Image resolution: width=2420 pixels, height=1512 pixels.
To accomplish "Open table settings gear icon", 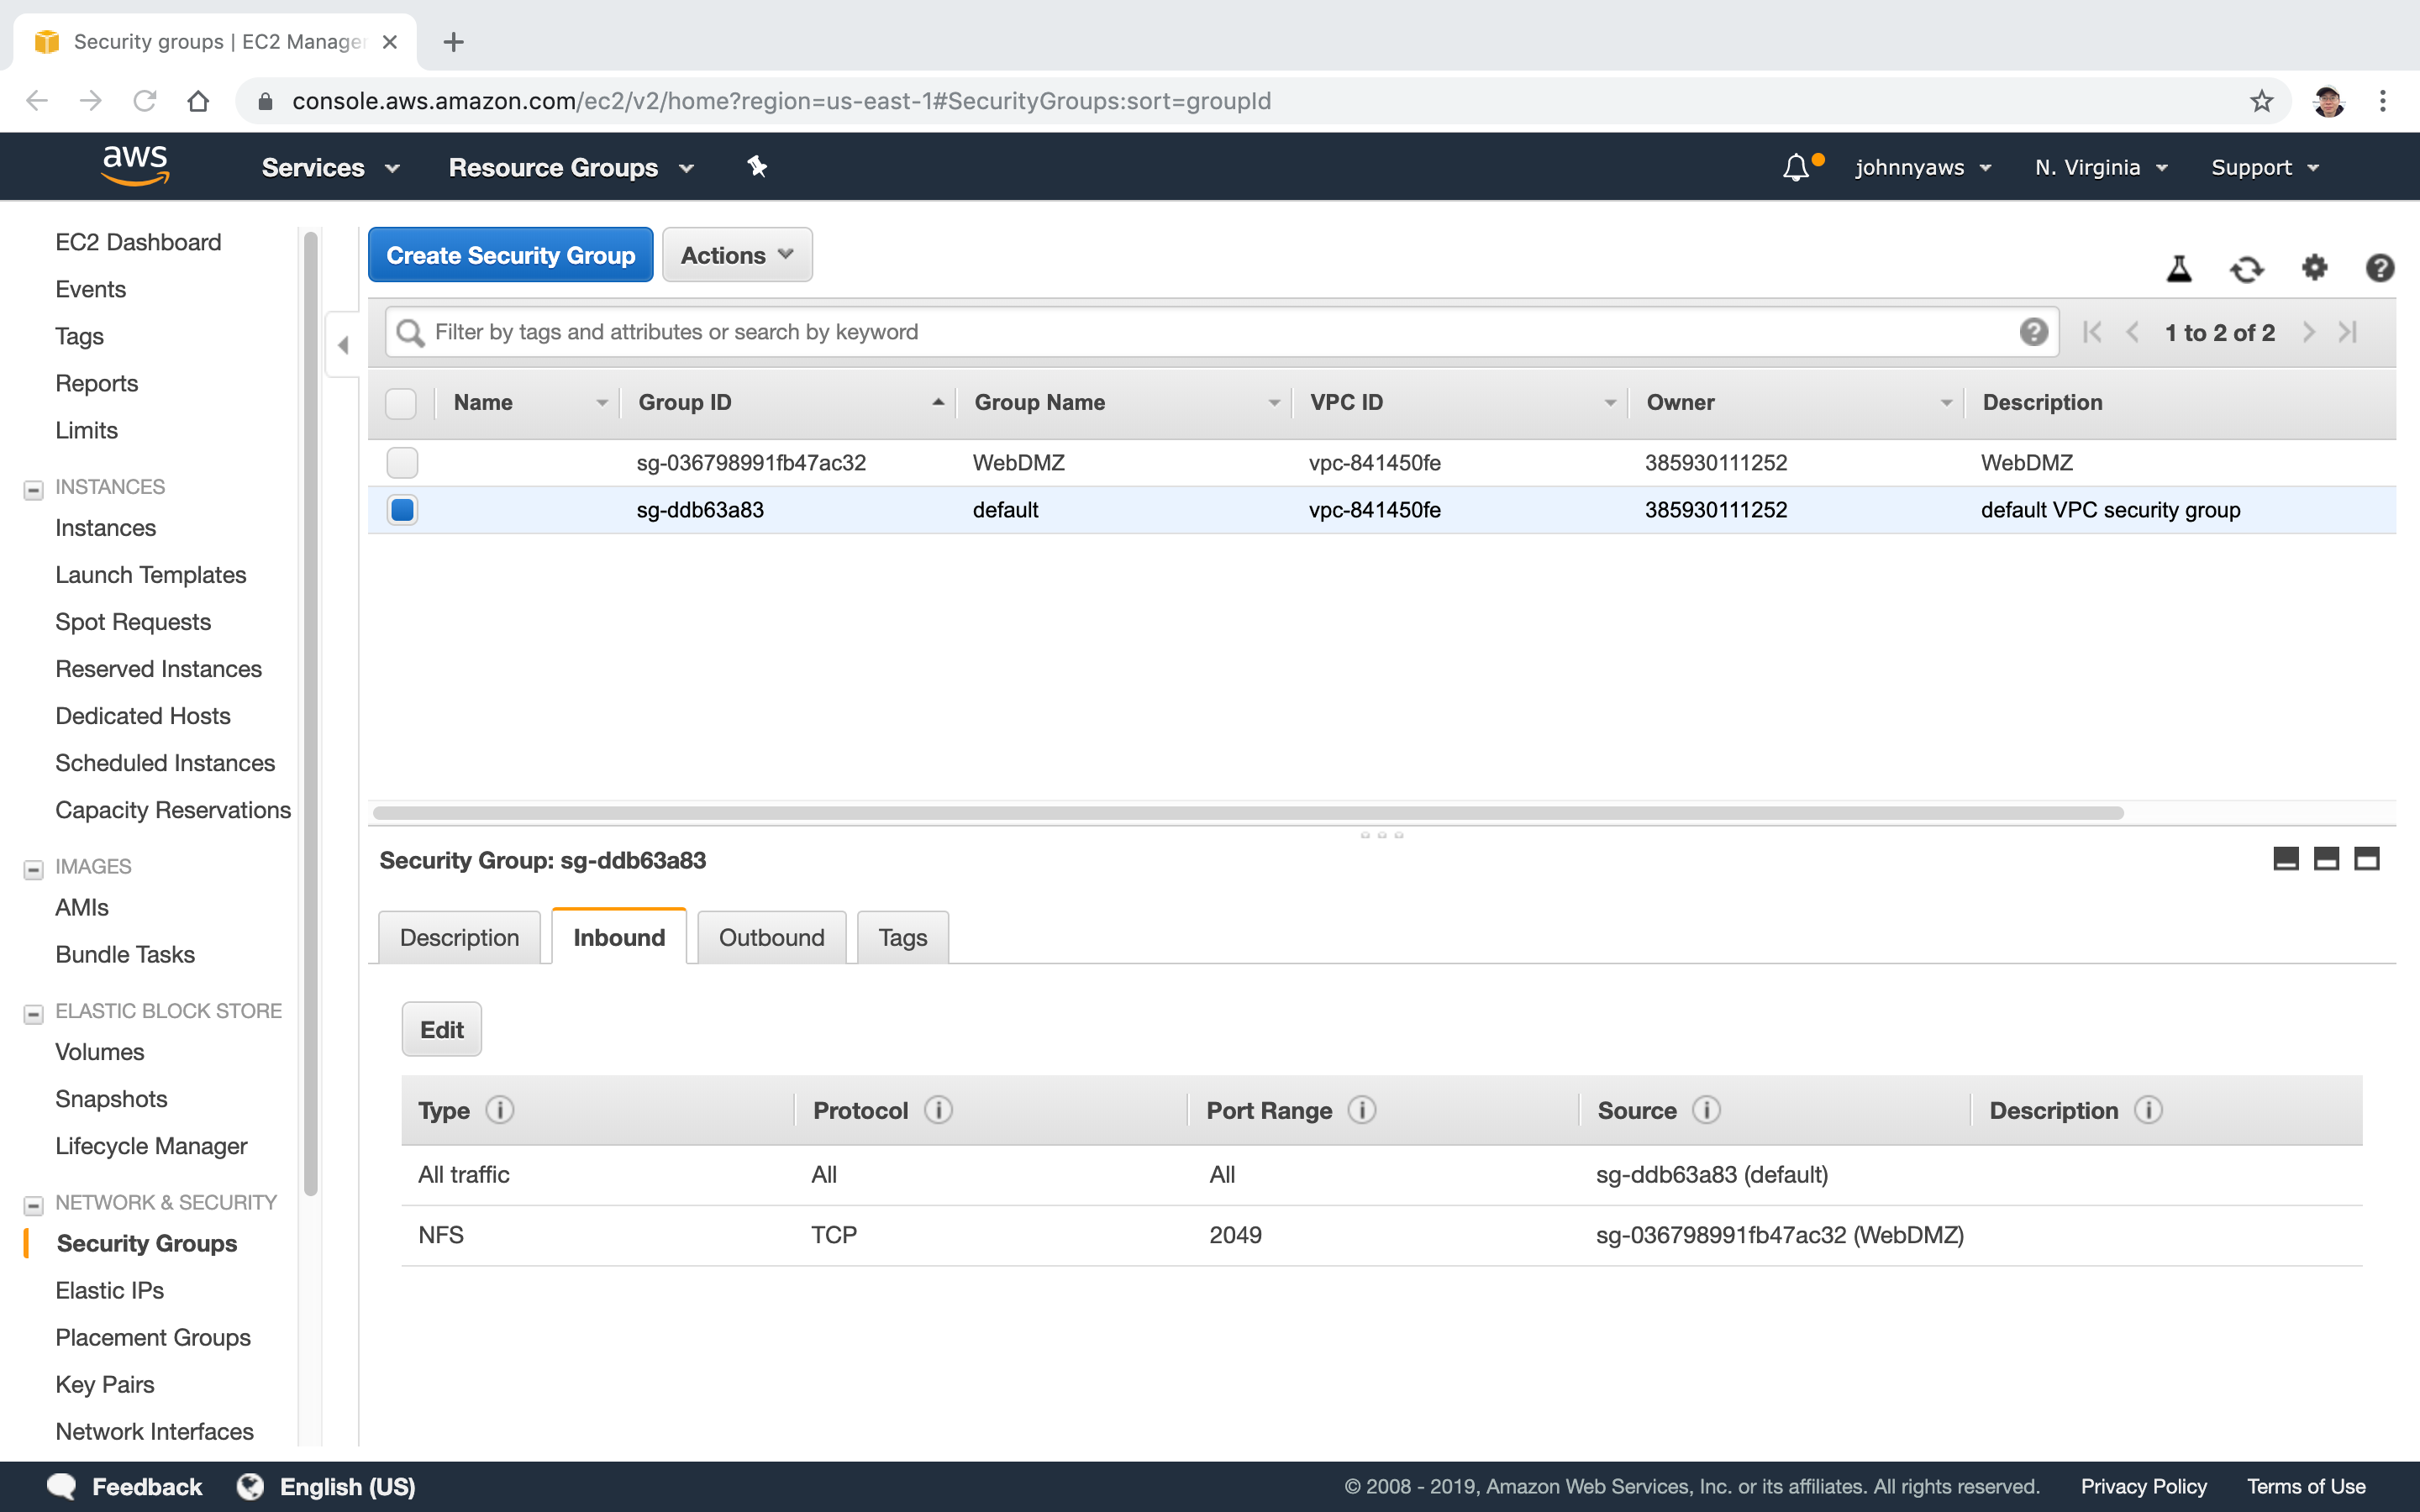I will pyautogui.click(x=2314, y=267).
